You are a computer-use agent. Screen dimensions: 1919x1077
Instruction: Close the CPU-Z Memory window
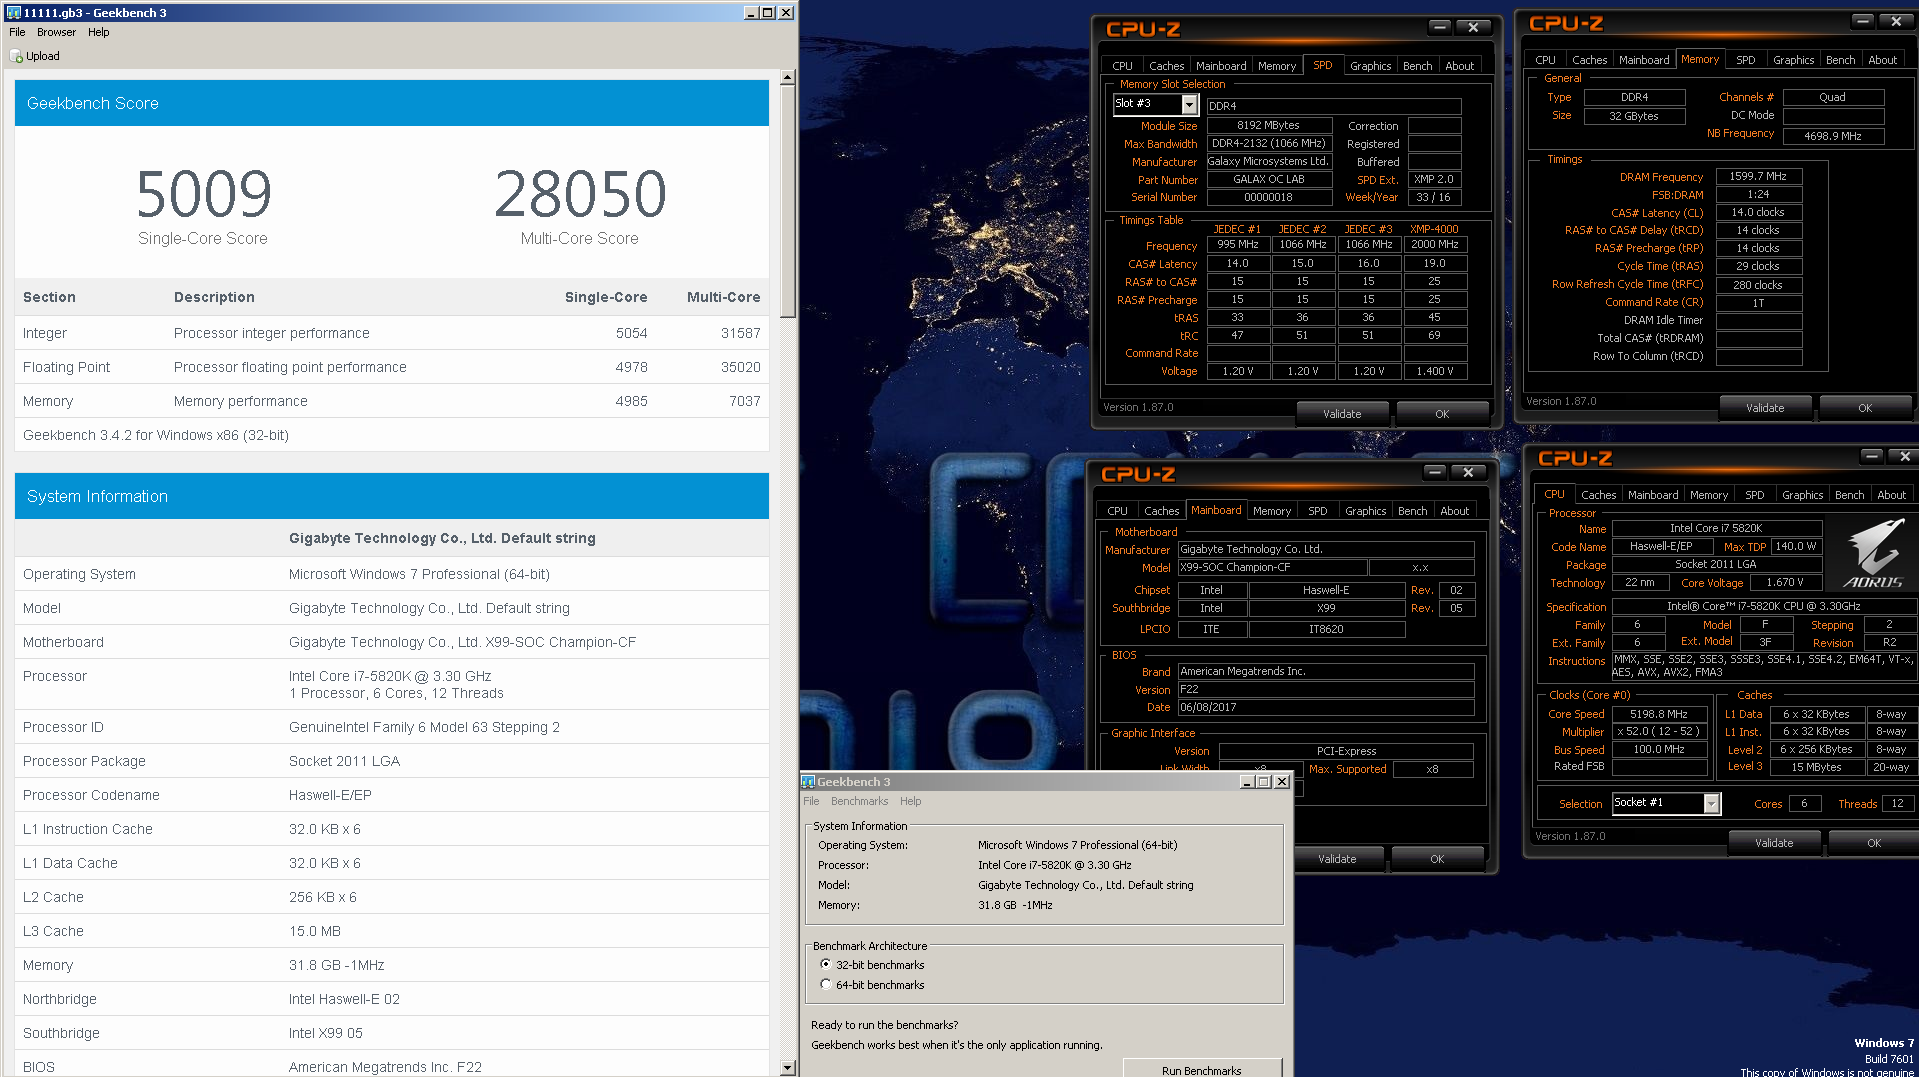[1896, 21]
